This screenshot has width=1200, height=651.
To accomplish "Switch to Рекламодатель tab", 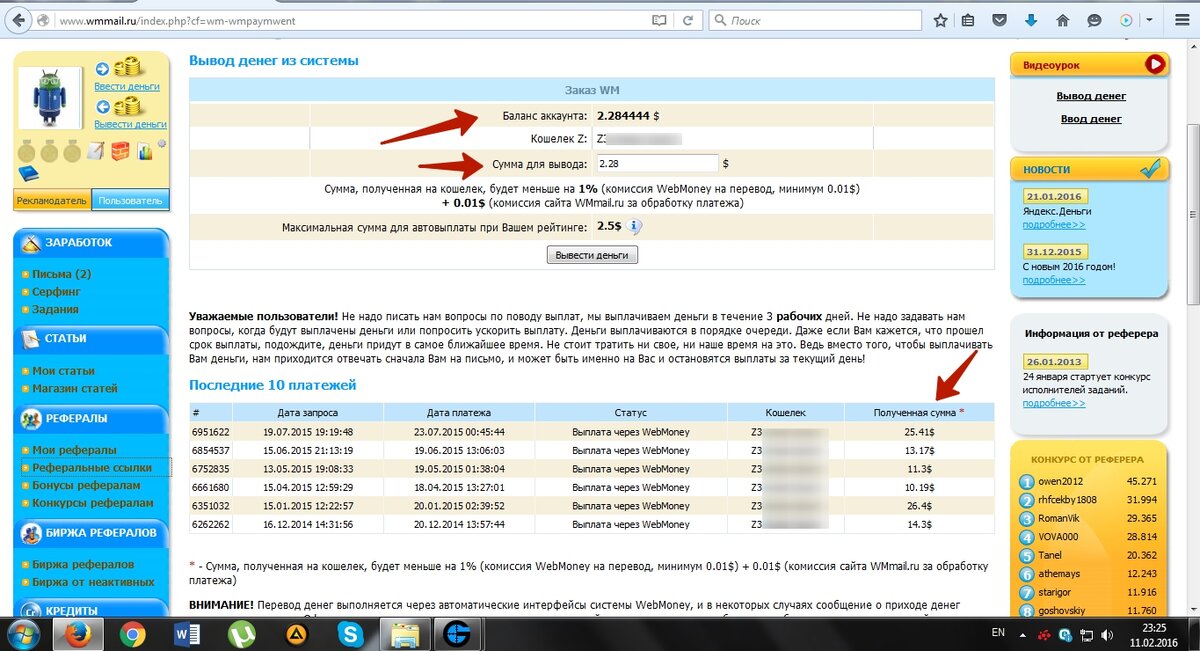I will click(52, 200).
